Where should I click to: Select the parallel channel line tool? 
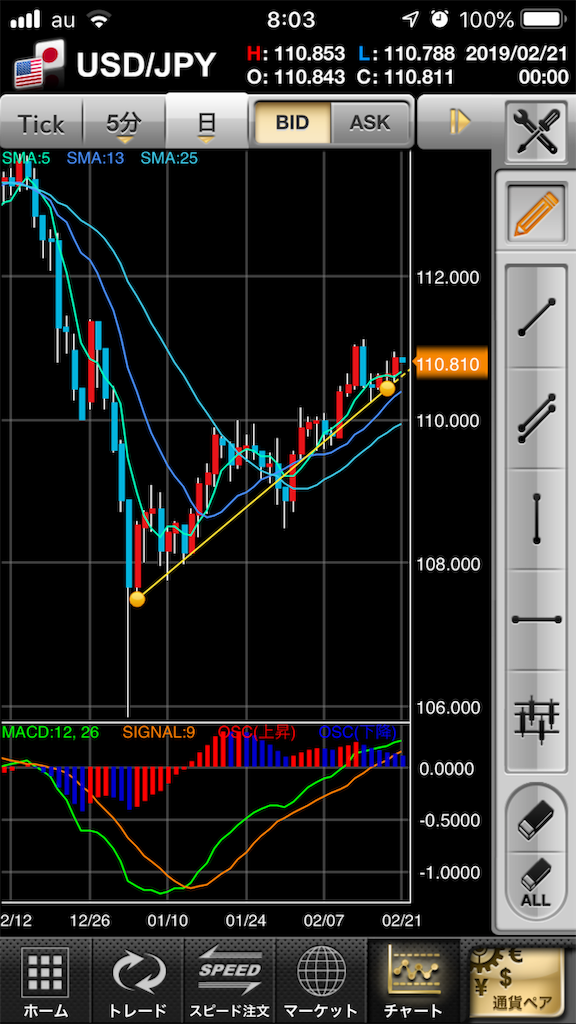[536, 419]
